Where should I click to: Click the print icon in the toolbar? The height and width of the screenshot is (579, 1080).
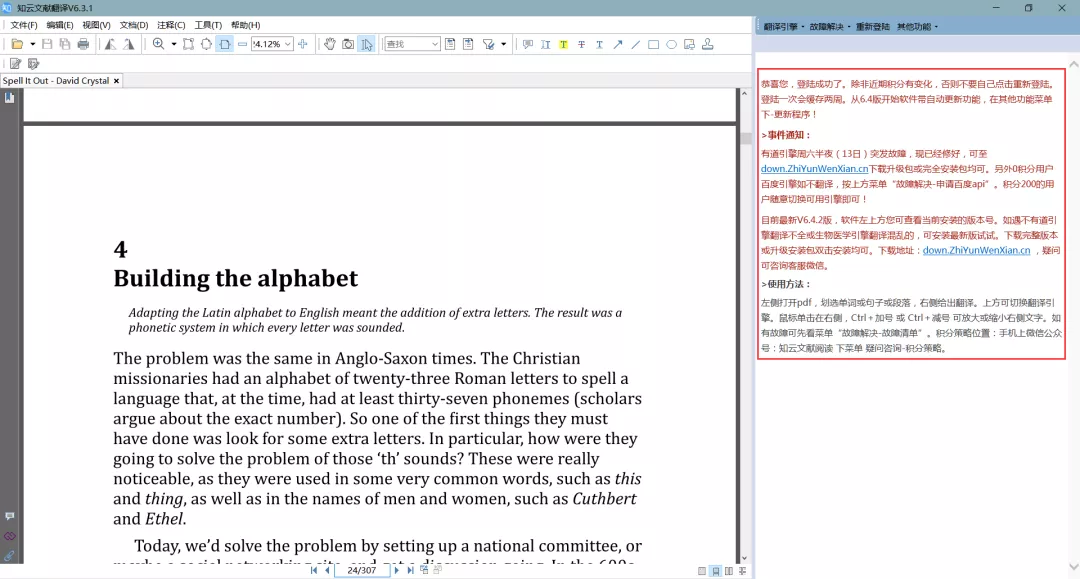point(83,44)
